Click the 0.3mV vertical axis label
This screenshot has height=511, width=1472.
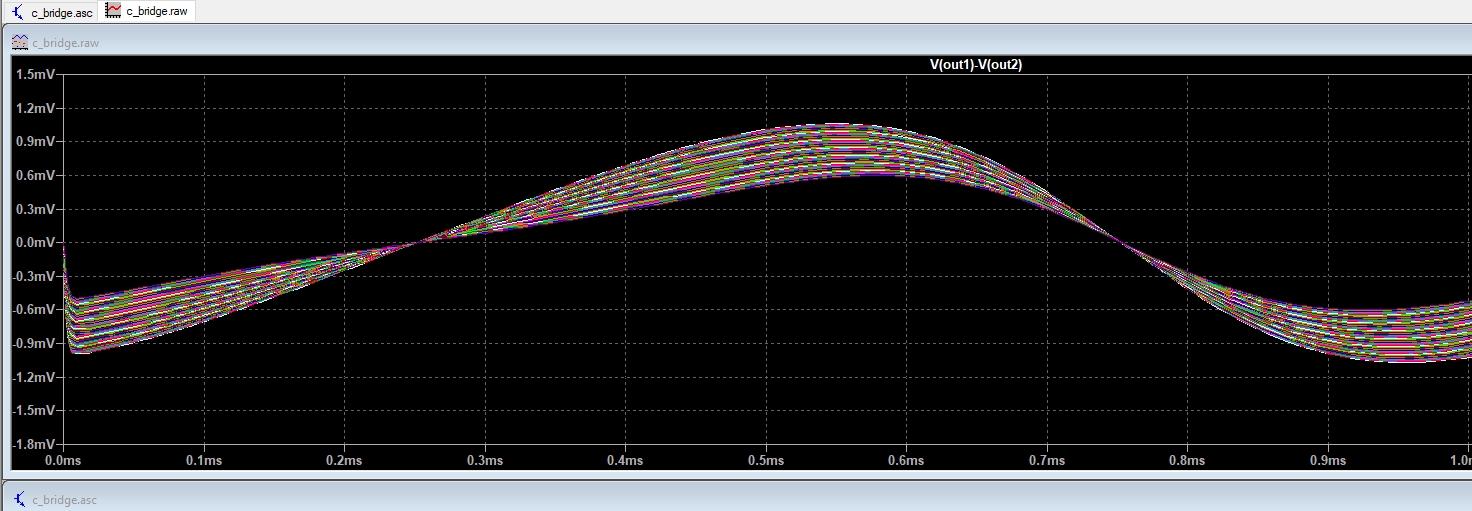[35, 209]
